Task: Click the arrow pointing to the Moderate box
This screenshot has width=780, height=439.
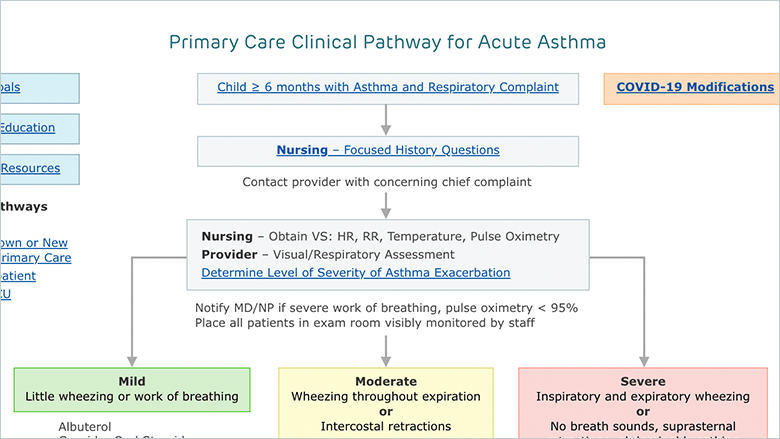Action: [386, 351]
